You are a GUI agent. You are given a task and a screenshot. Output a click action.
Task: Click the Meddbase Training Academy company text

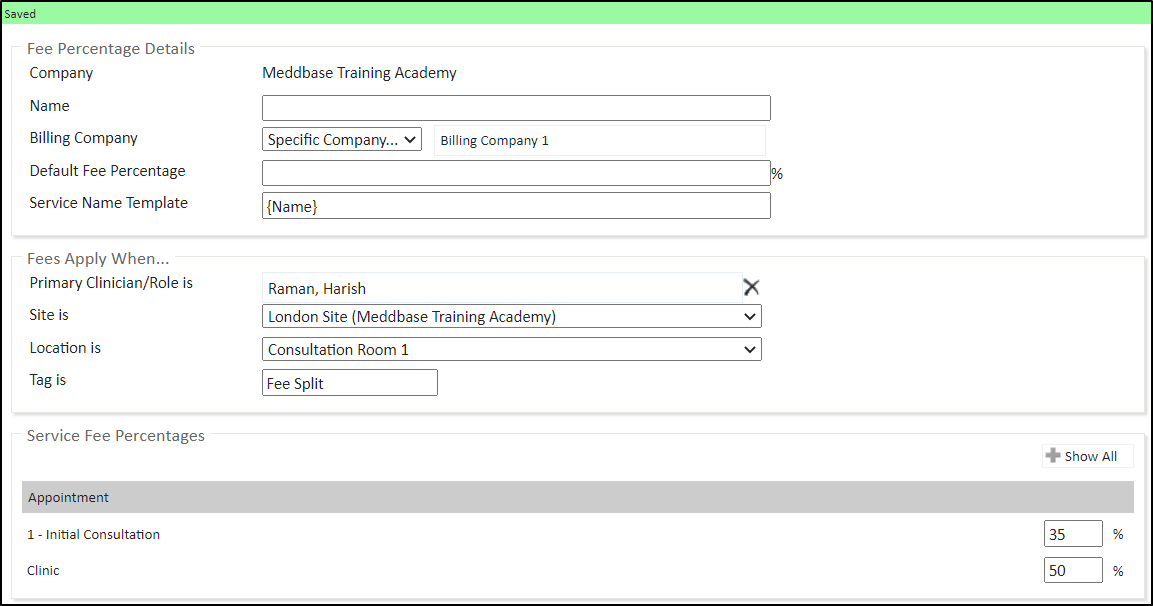pos(359,73)
